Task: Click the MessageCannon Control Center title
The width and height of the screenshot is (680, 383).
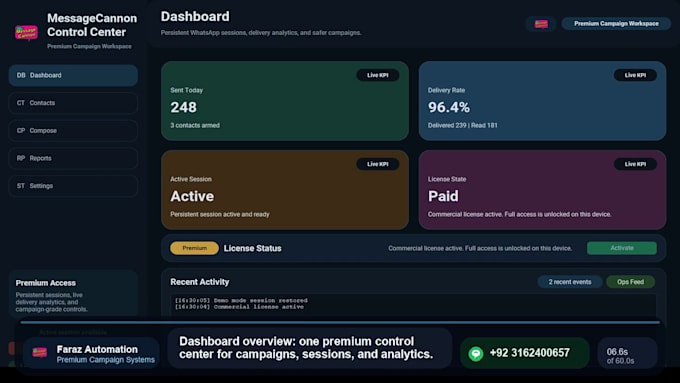Action: coord(92,25)
